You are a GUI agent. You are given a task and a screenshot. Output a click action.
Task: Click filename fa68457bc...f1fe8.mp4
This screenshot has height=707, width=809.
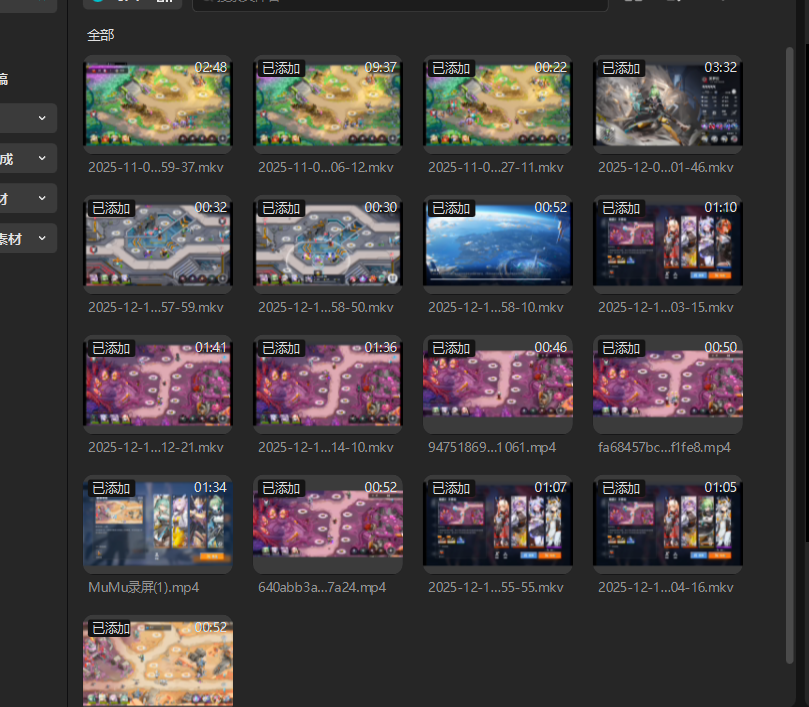664,447
